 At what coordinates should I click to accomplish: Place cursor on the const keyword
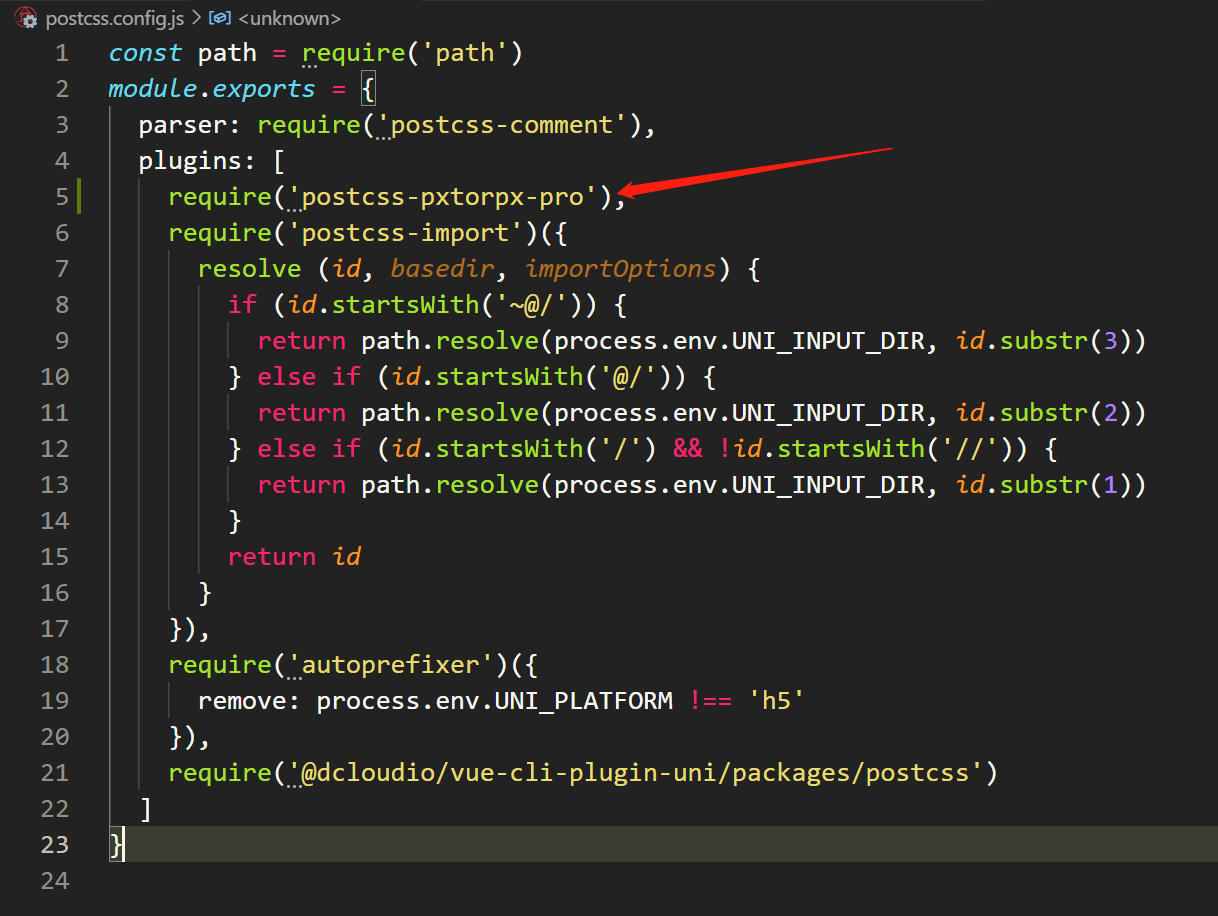145,52
